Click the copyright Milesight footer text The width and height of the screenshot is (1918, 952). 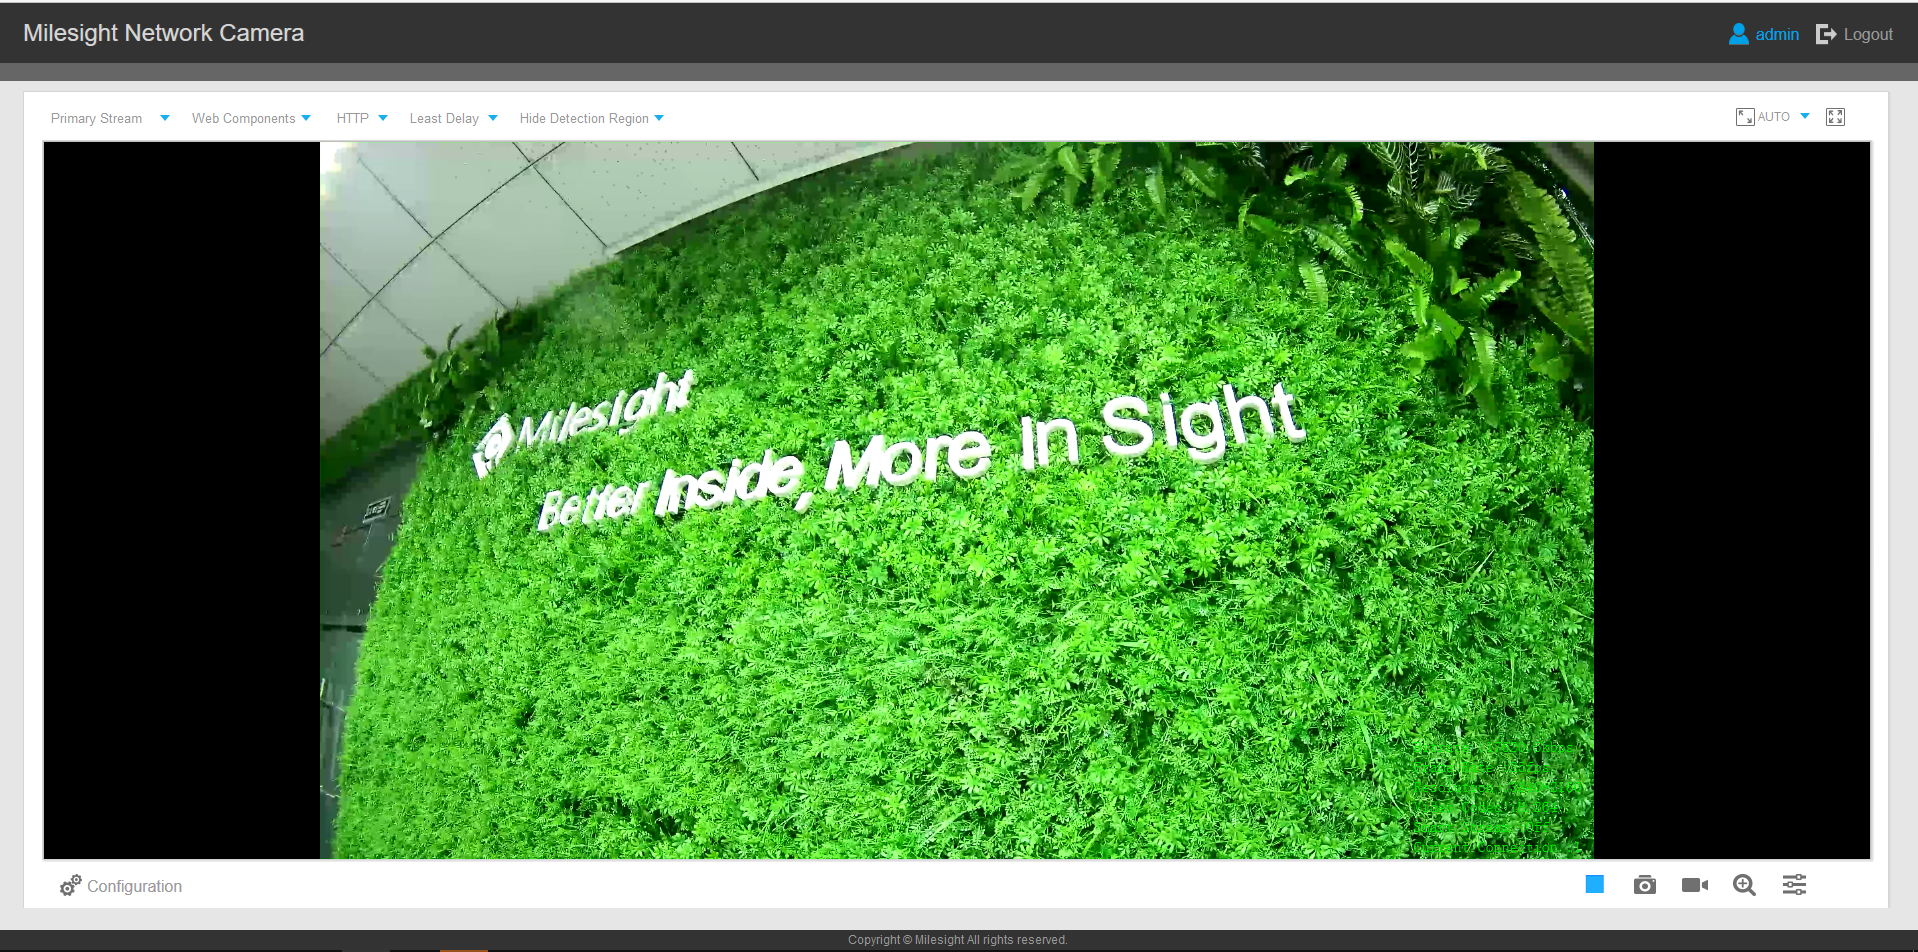tap(958, 940)
